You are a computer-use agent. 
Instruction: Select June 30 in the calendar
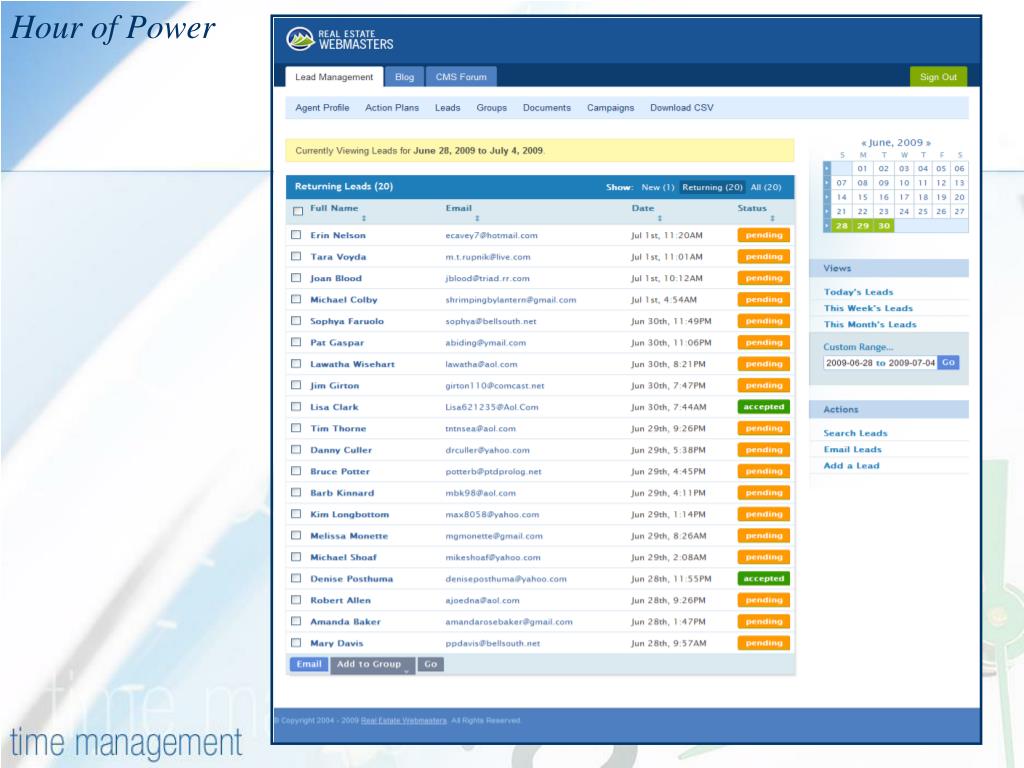[x=883, y=226]
